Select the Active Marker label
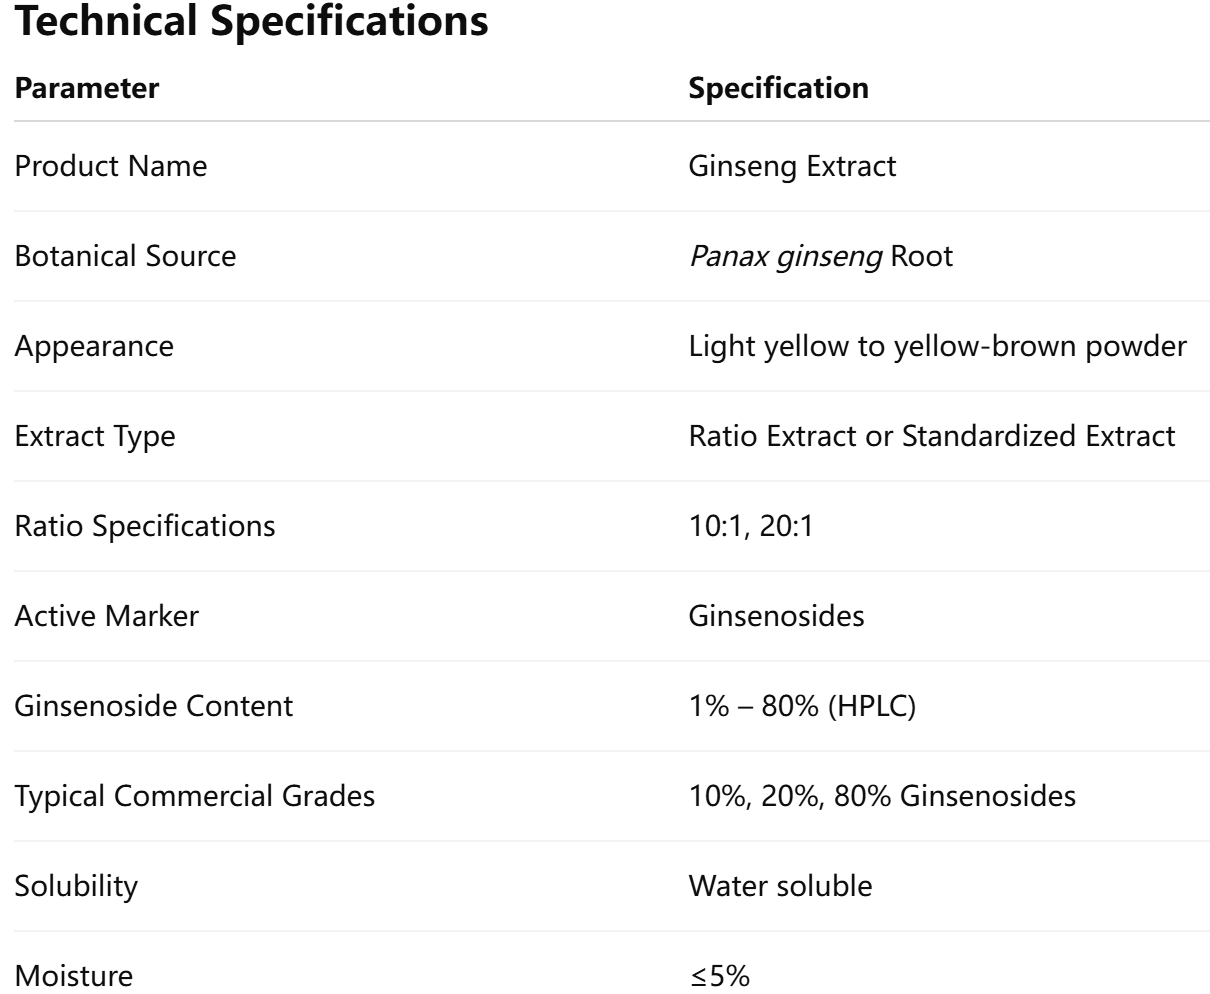Image resolution: width=1210 pixels, height=994 pixels. click(x=107, y=616)
